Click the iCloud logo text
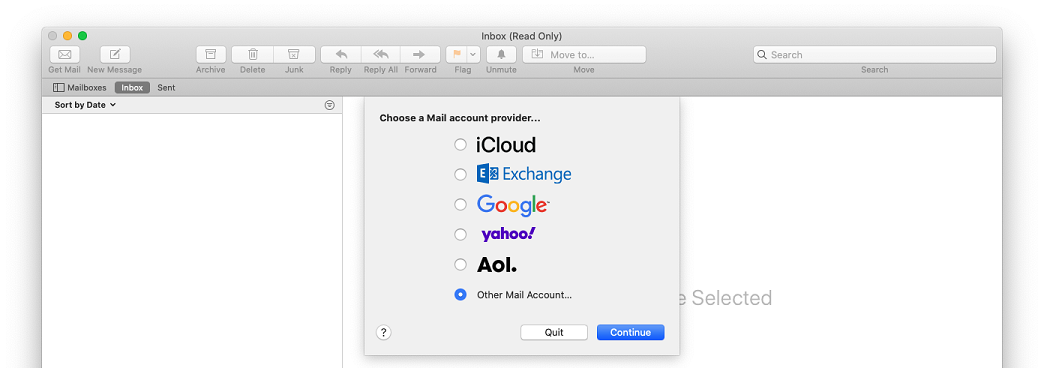The width and height of the screenshot is (1044, 368). 506,145
